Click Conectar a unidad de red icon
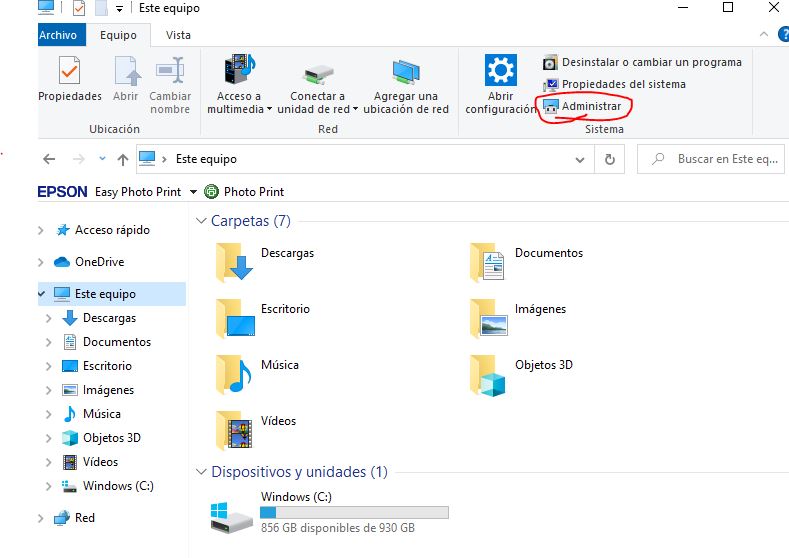 click(318, 74)
